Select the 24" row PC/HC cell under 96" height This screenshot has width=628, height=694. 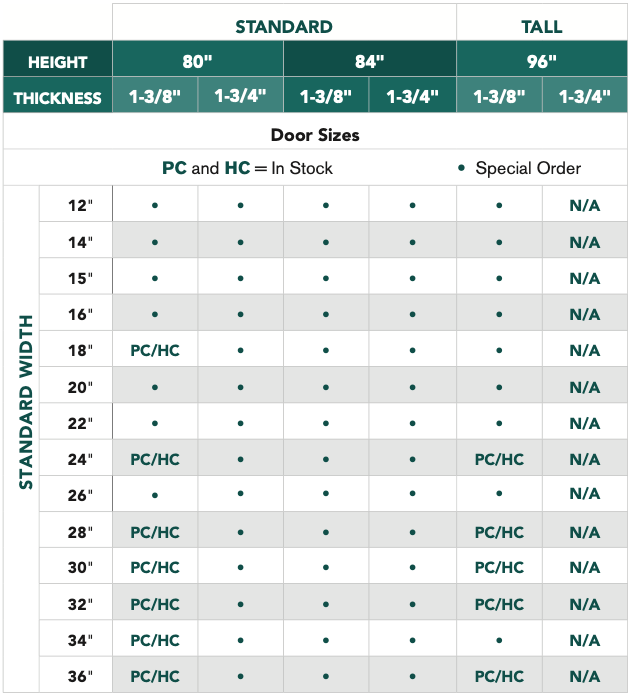(x=499, y=460)
